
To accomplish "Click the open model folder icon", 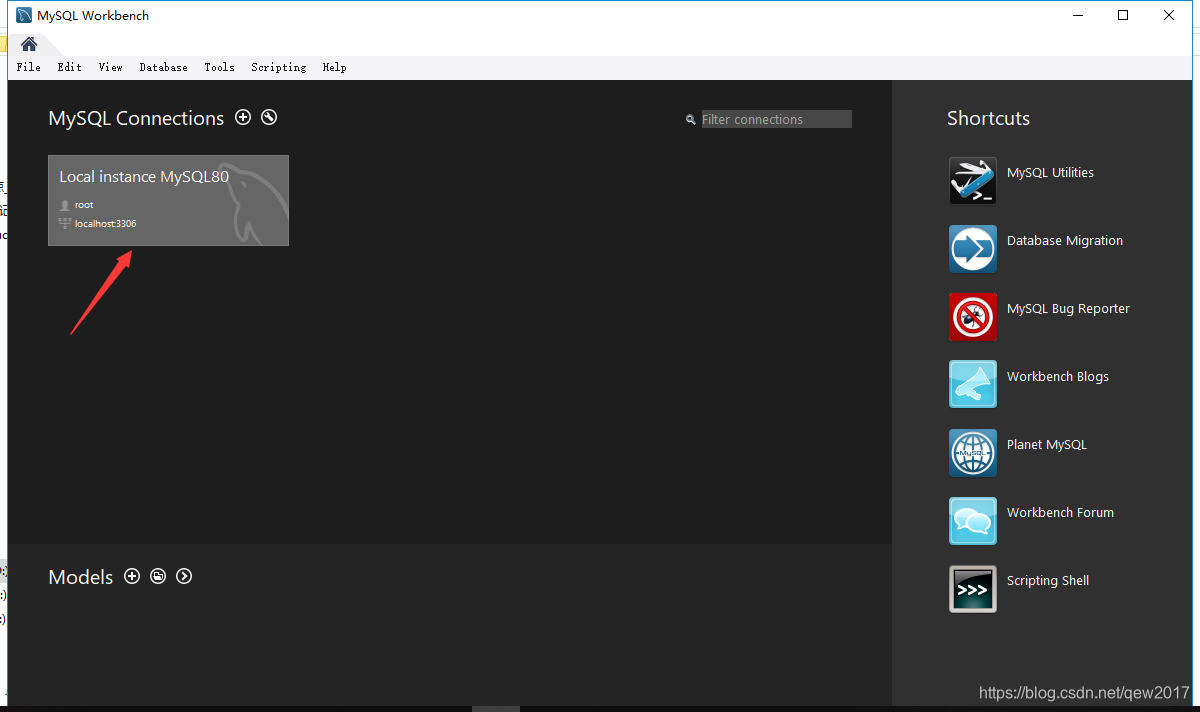I will pyautogui.click(x=158, y=576).
